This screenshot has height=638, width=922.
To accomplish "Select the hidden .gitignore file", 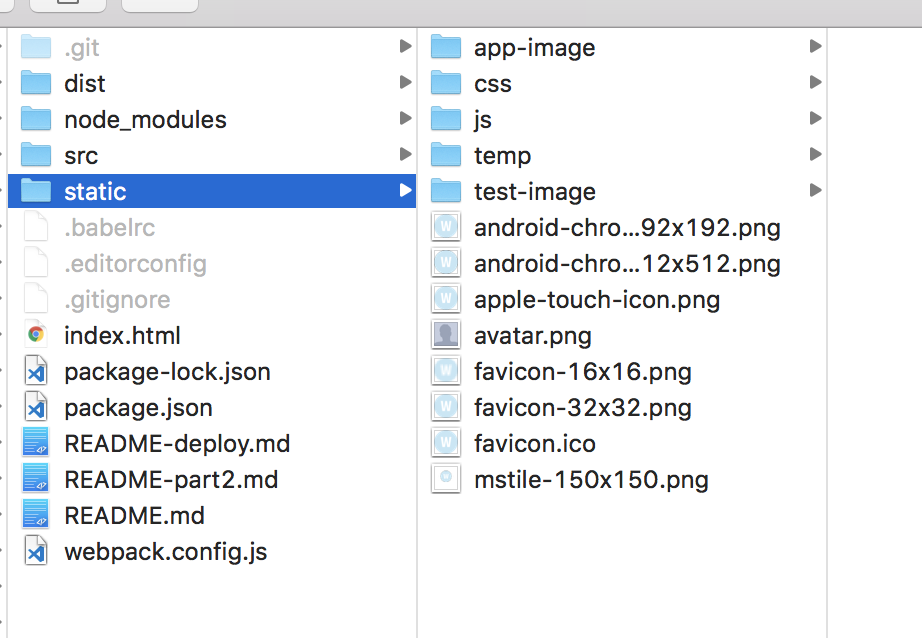I will 116,300.
